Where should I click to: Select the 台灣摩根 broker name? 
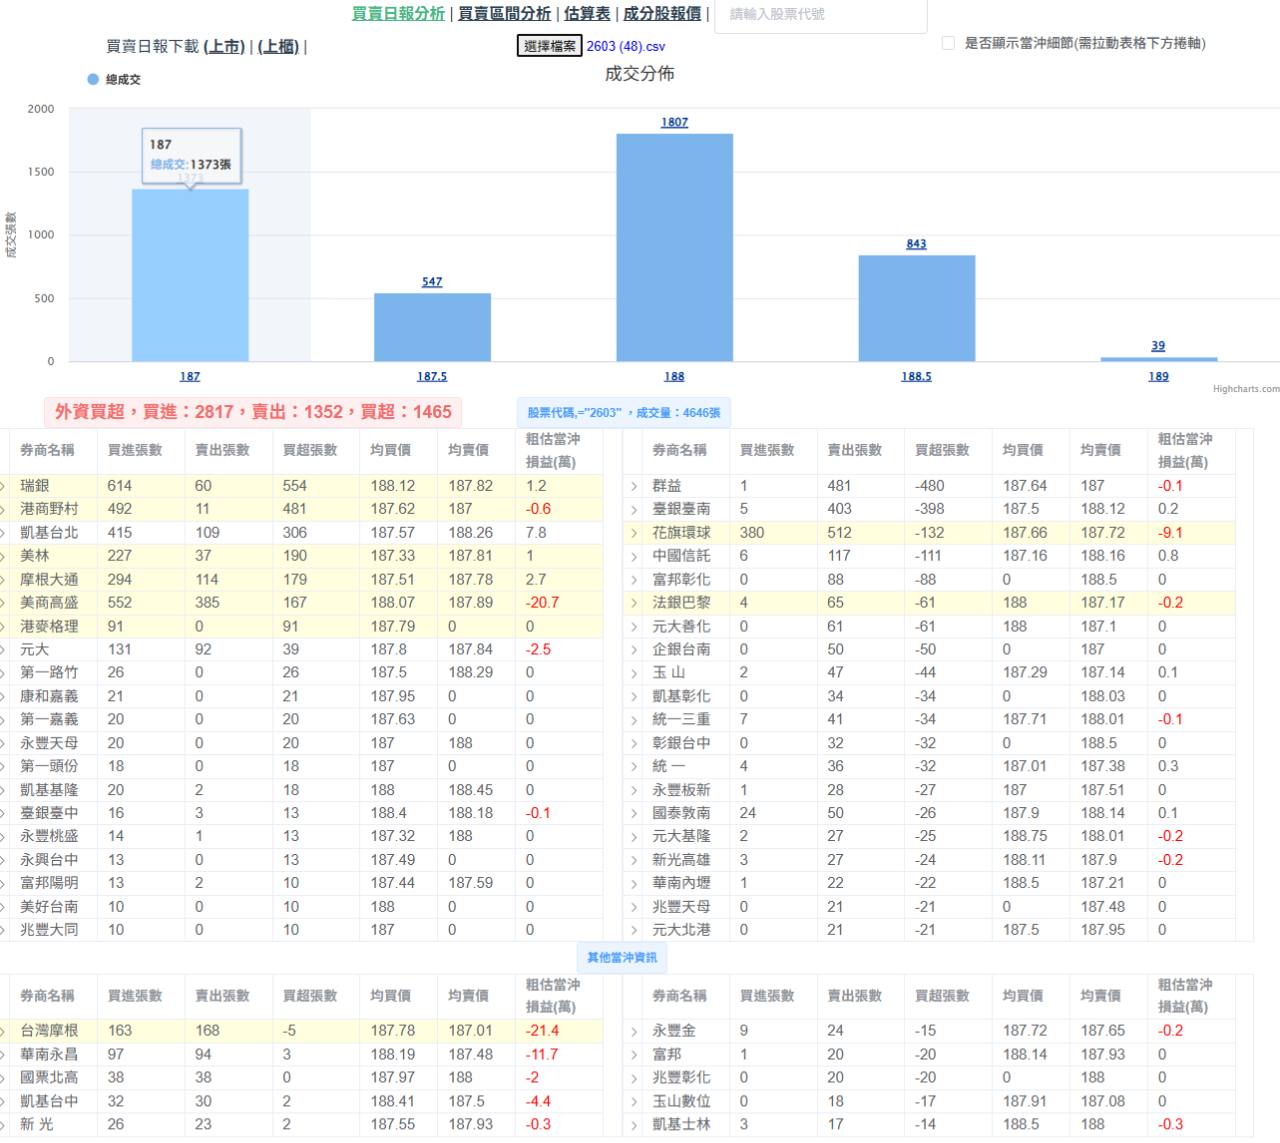click(49, 1031)
